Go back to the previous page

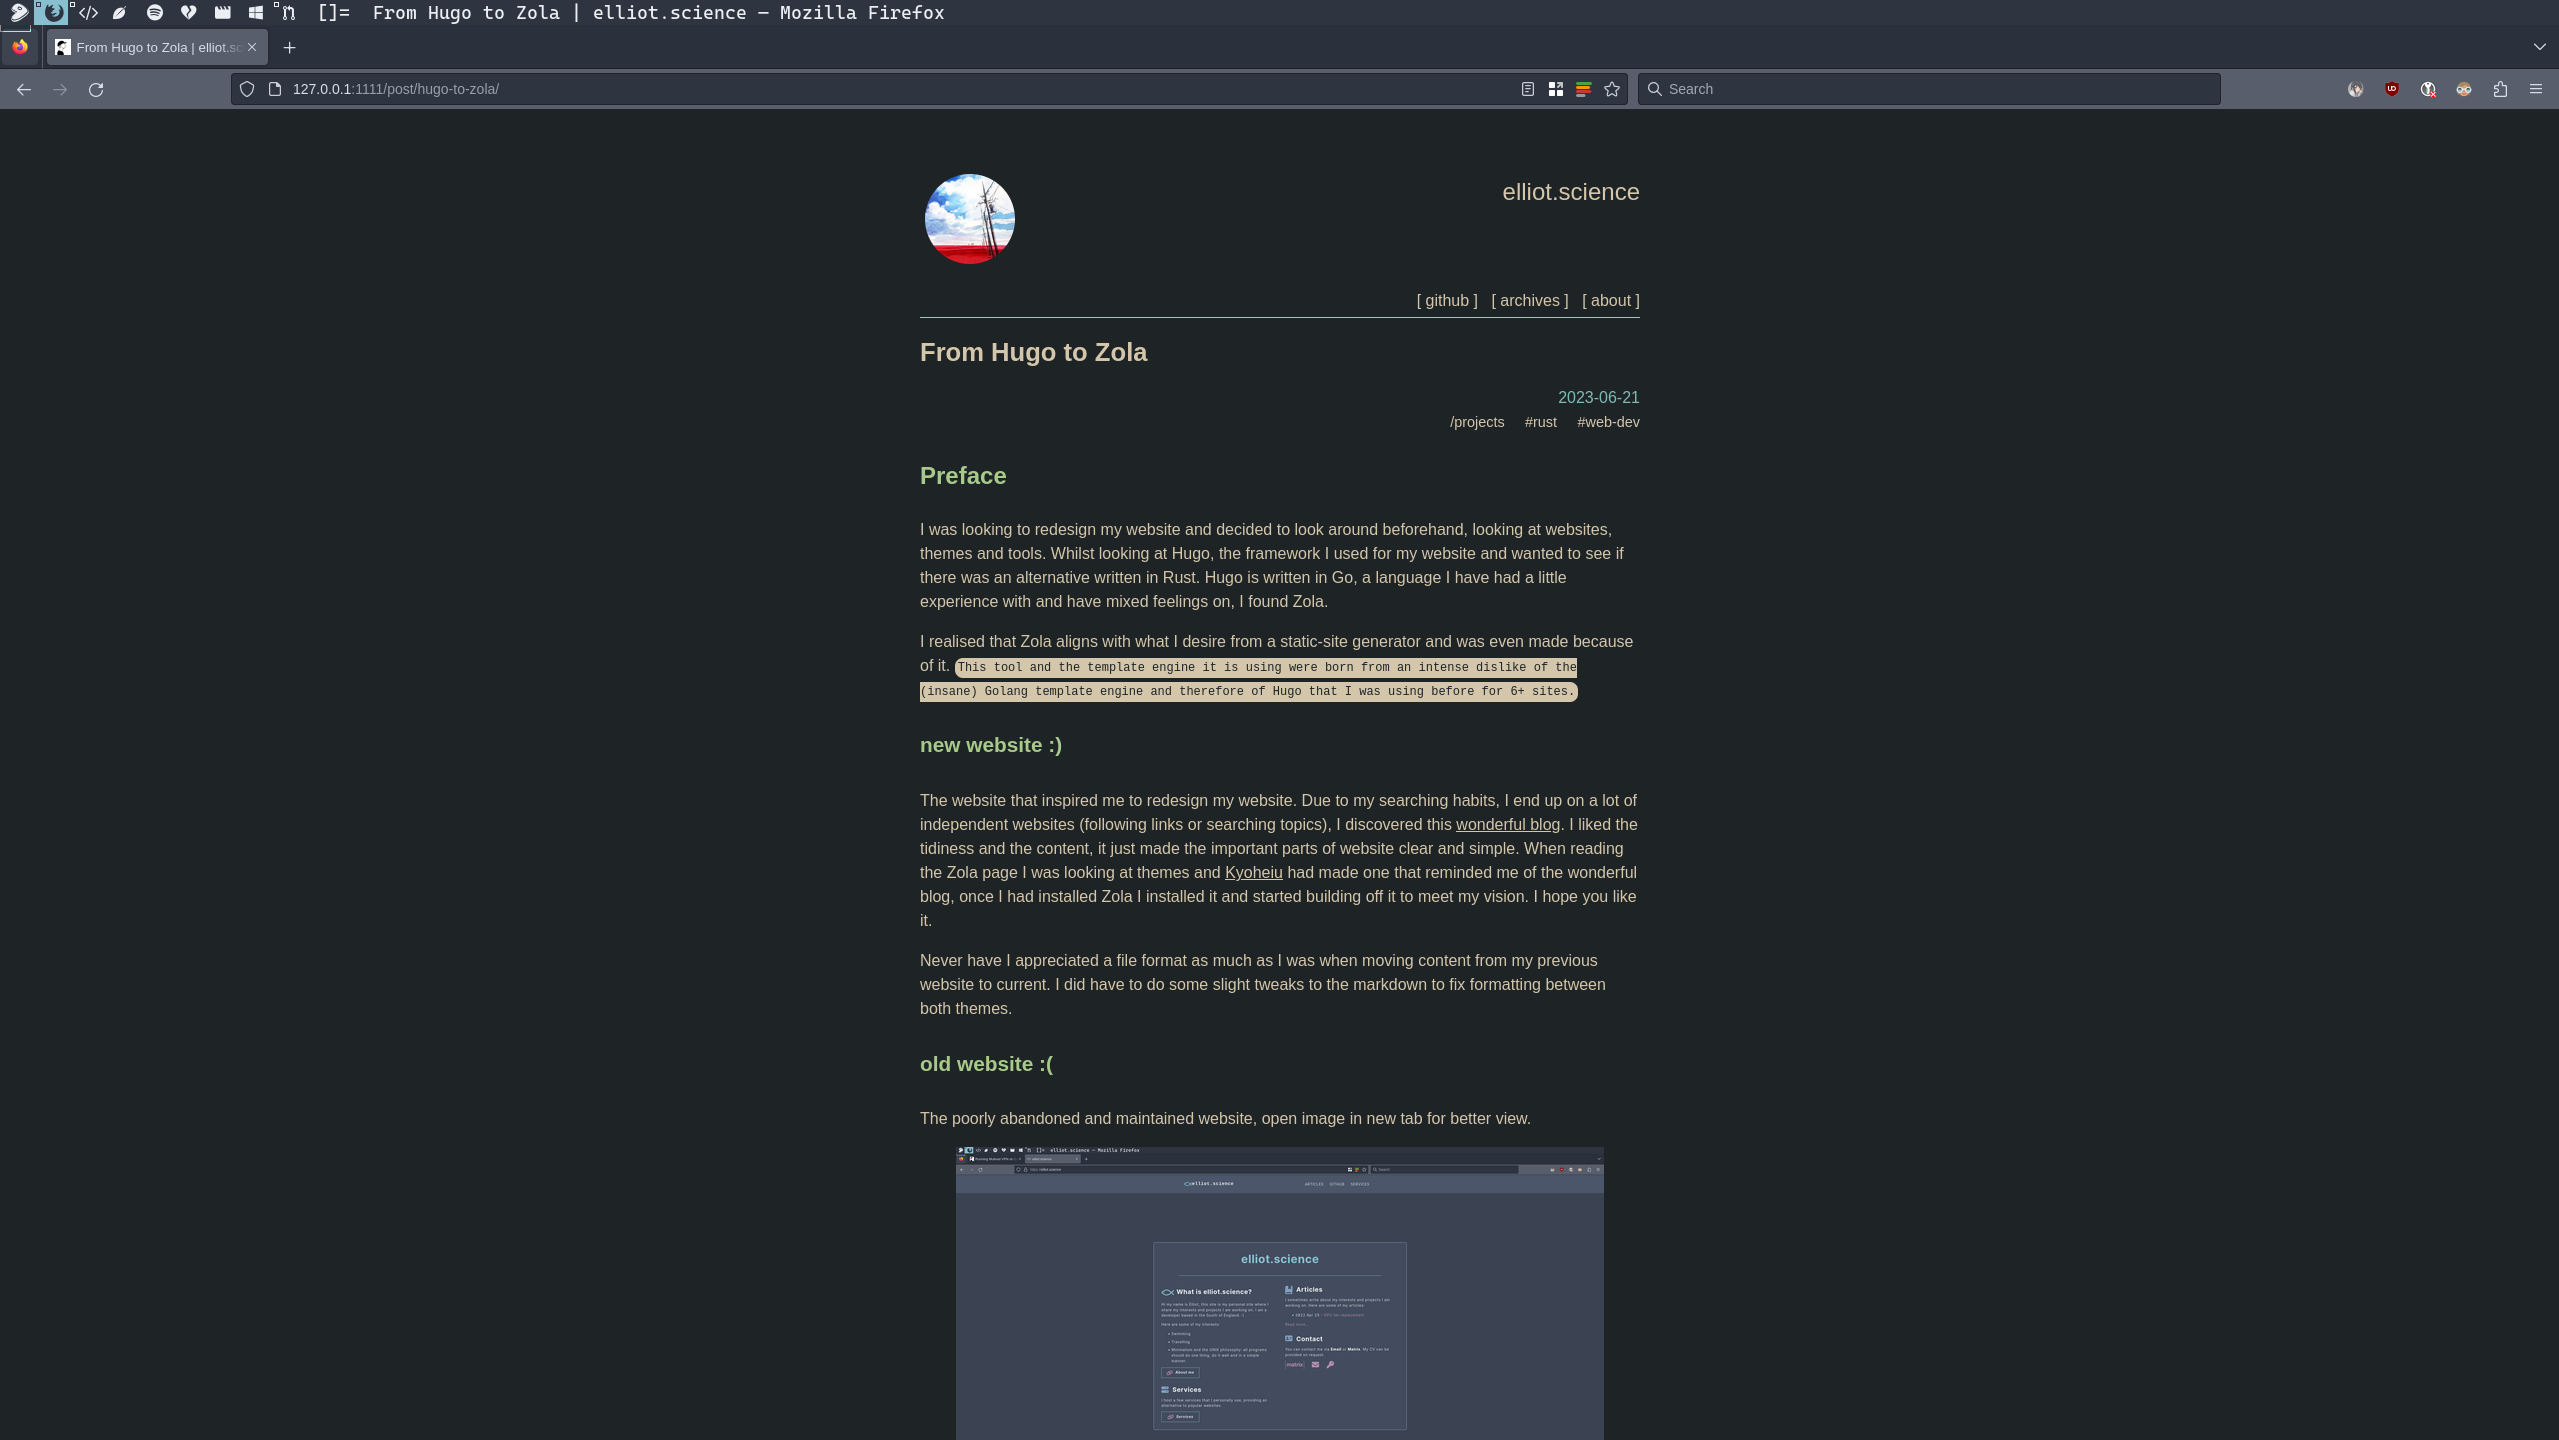tap(24, 89)
